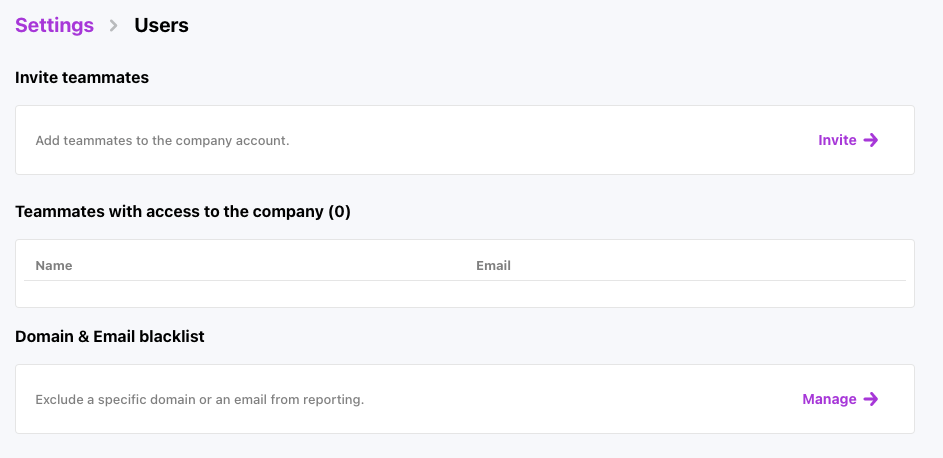Viewport: 943px width, 458px height.
Task: Click the Teammates with access heading
Action: pyautogui.click(x=170, y=212)
